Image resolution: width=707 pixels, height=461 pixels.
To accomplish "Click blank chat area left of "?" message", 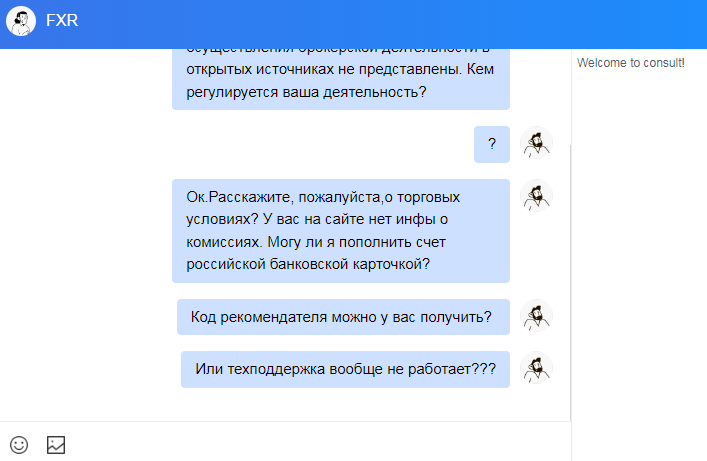I will [250, 144].
